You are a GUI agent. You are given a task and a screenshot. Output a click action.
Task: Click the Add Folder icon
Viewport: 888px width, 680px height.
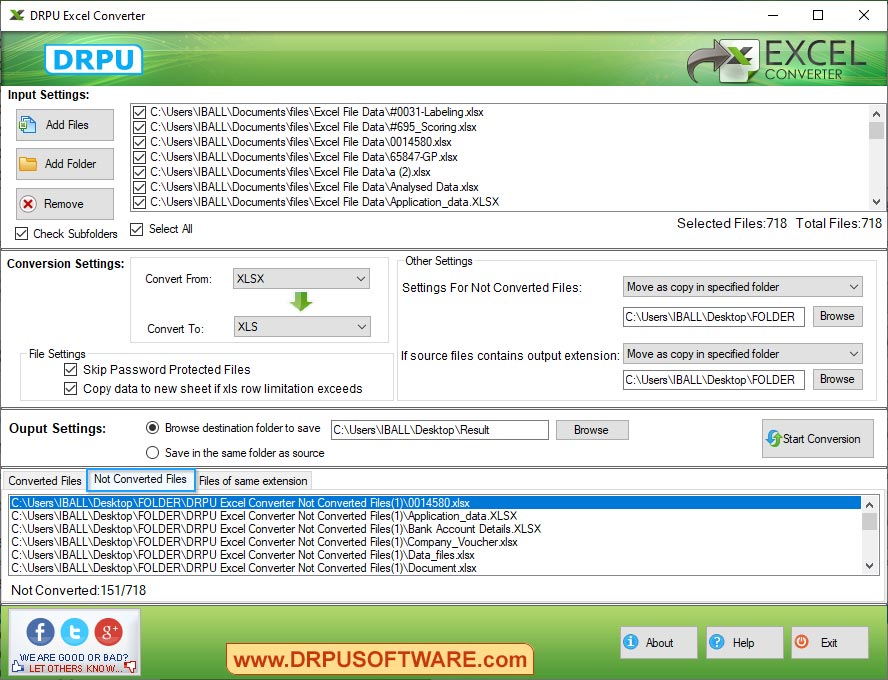[27, 163]
